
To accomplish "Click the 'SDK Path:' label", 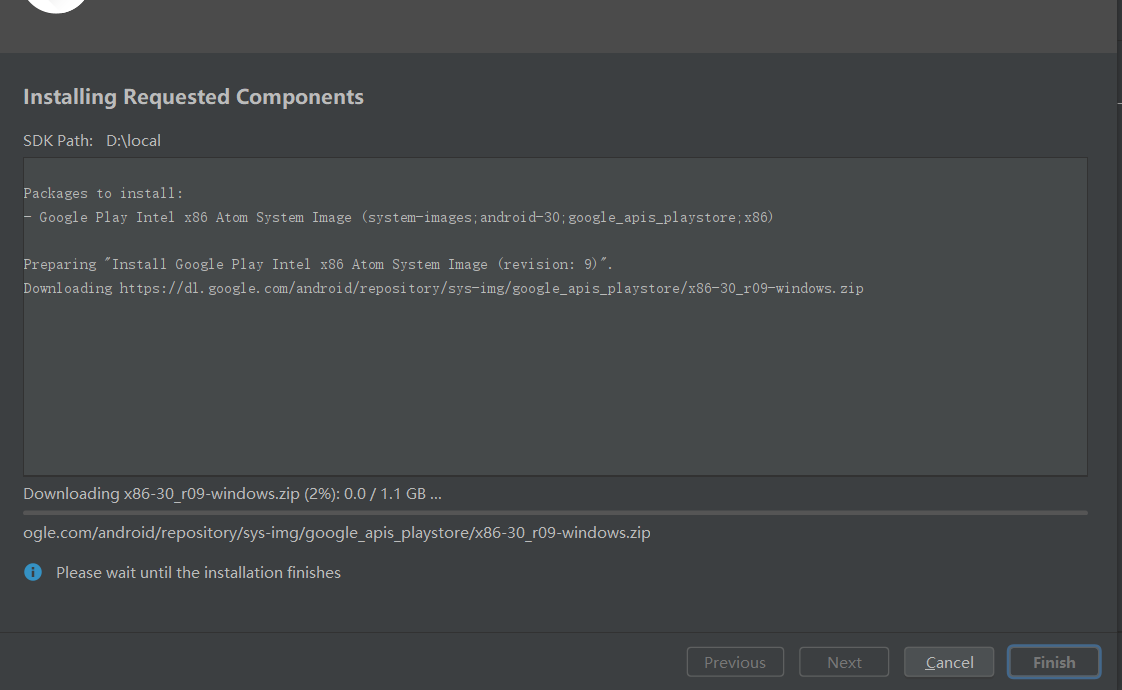I will click(x=58, y=140).
